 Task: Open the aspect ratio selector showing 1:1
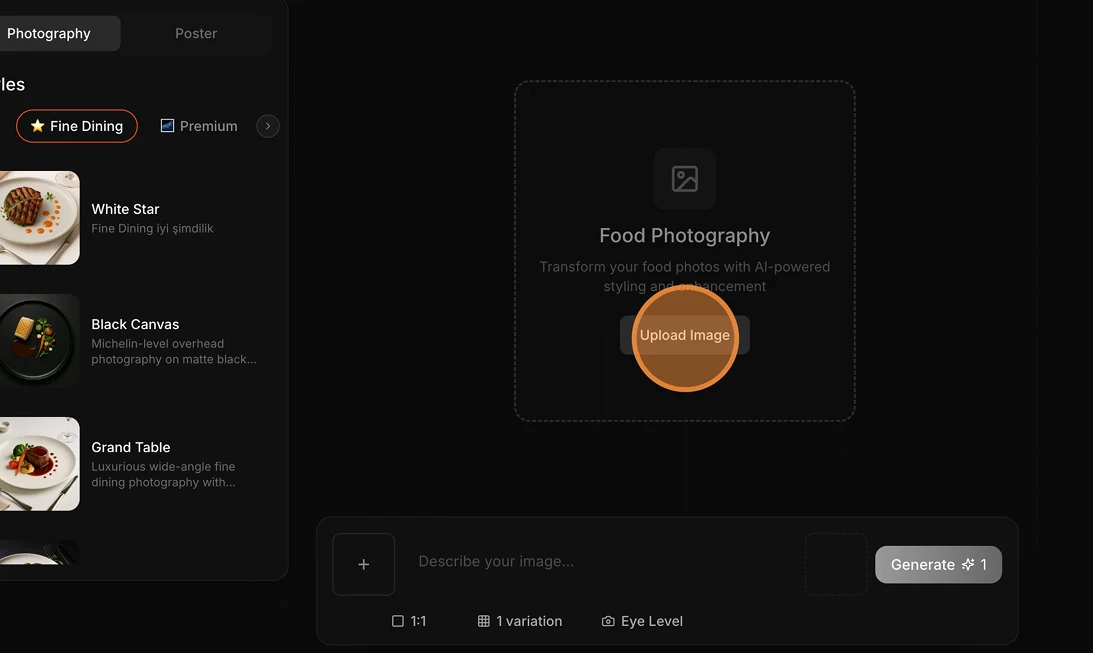(411, 621)
